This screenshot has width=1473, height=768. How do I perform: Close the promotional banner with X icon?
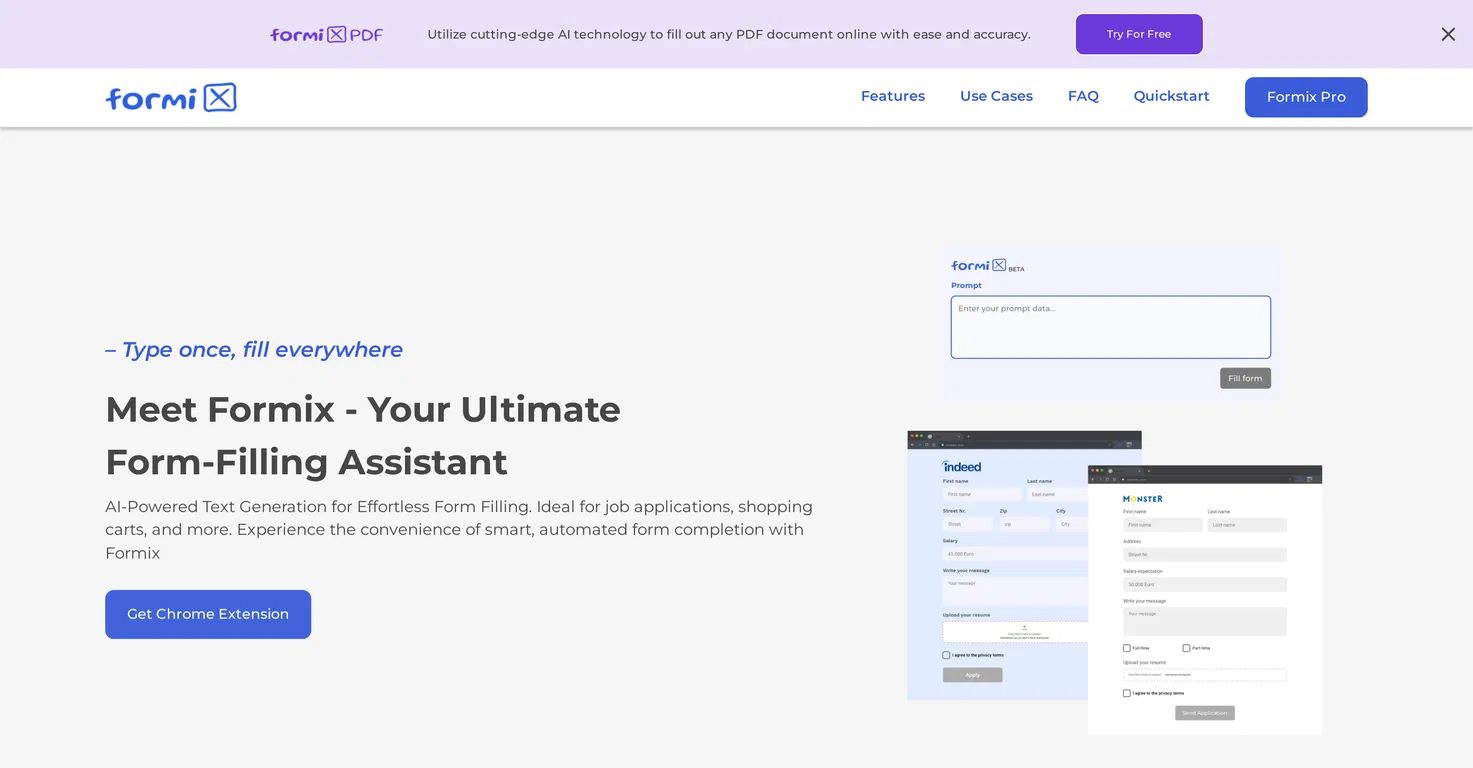1447,34
